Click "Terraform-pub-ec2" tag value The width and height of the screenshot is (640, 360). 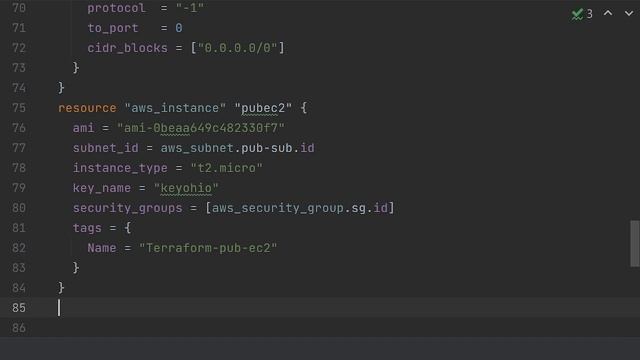click(x=208, y=248)
